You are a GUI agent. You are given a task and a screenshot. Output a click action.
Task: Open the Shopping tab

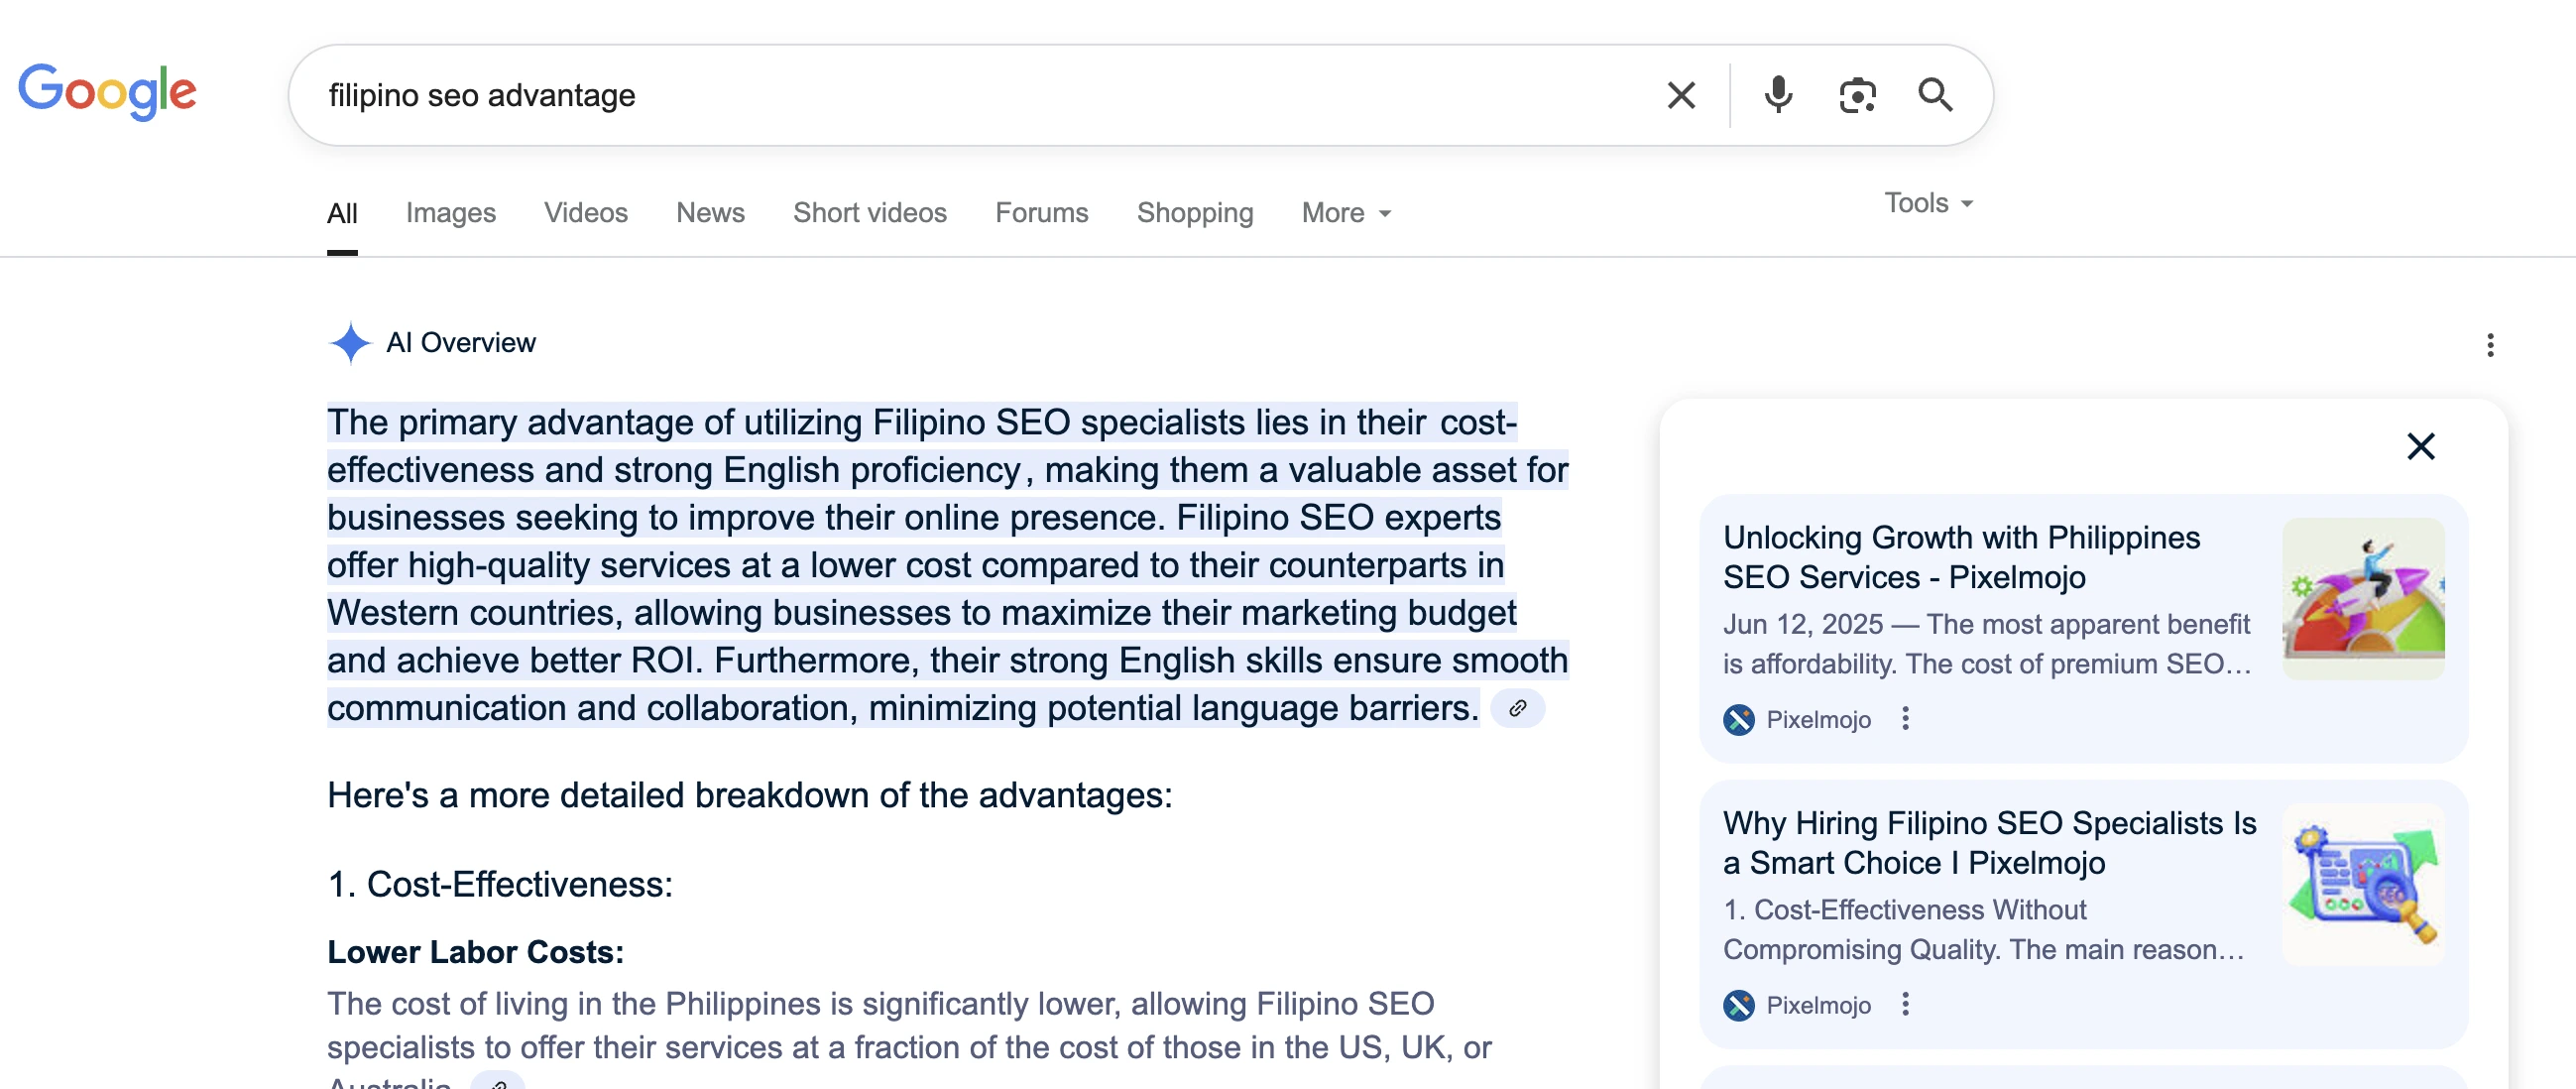point(1195,213)
